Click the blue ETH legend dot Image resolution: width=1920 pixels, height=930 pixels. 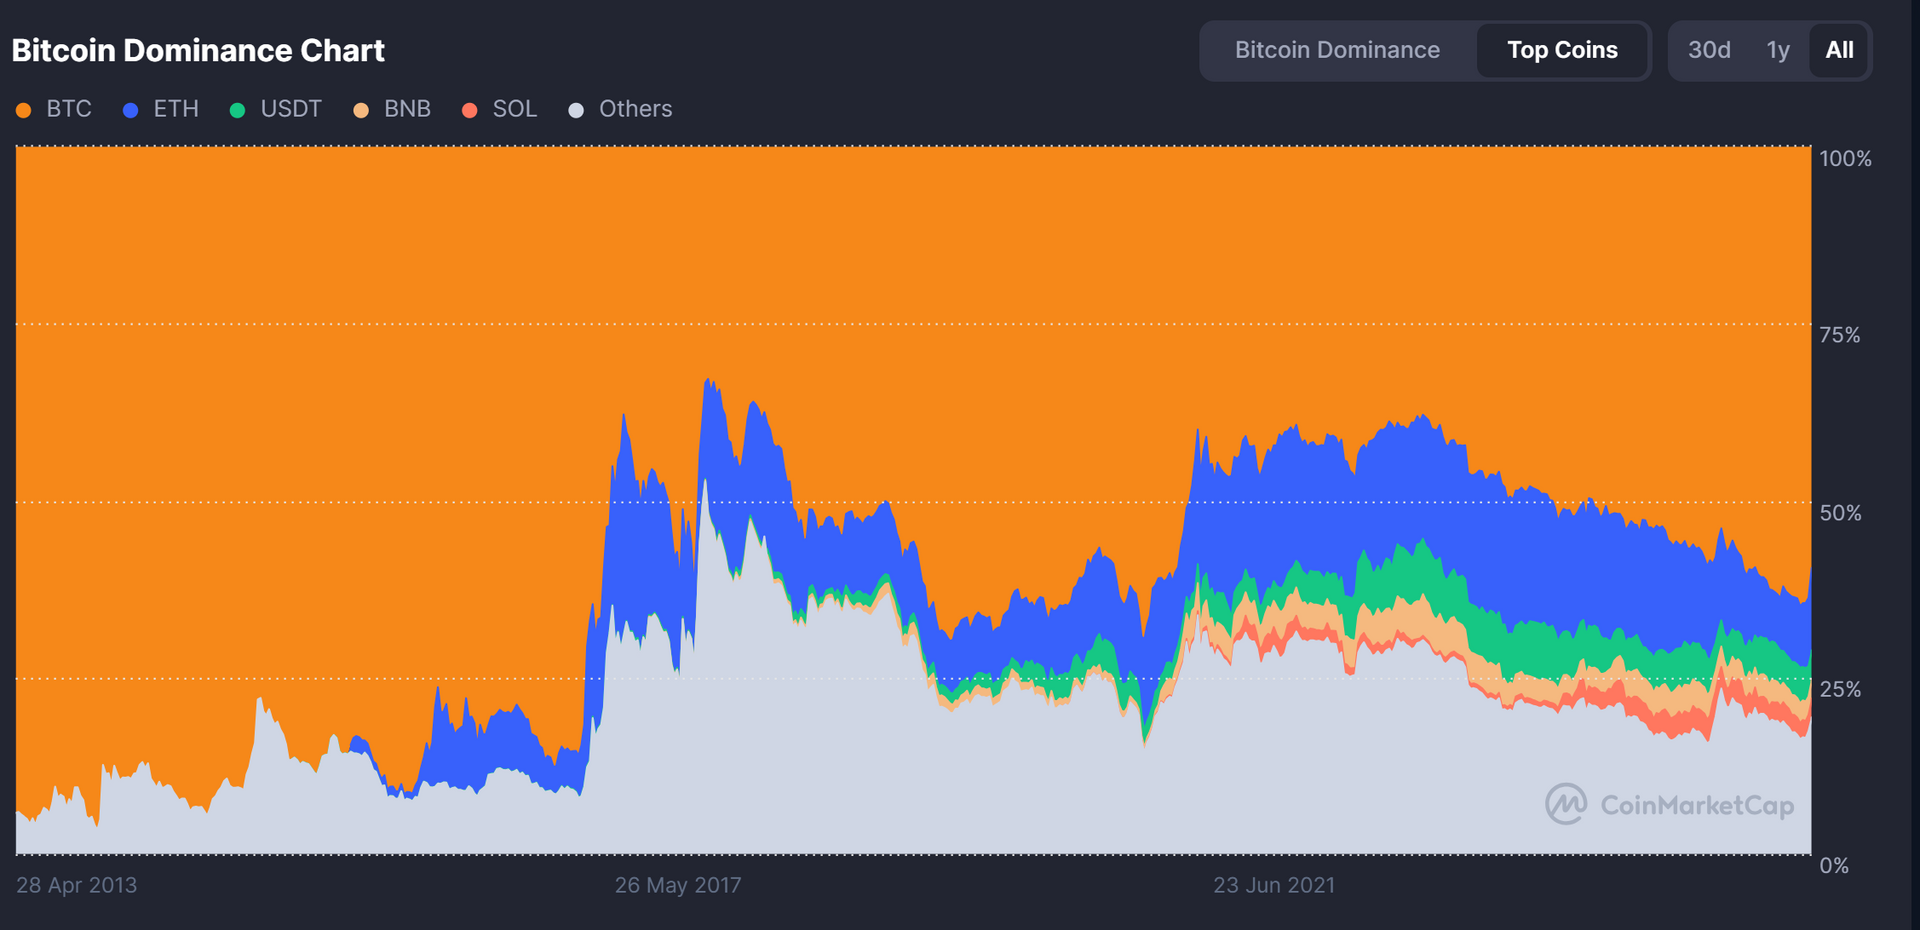pos(130,110)
